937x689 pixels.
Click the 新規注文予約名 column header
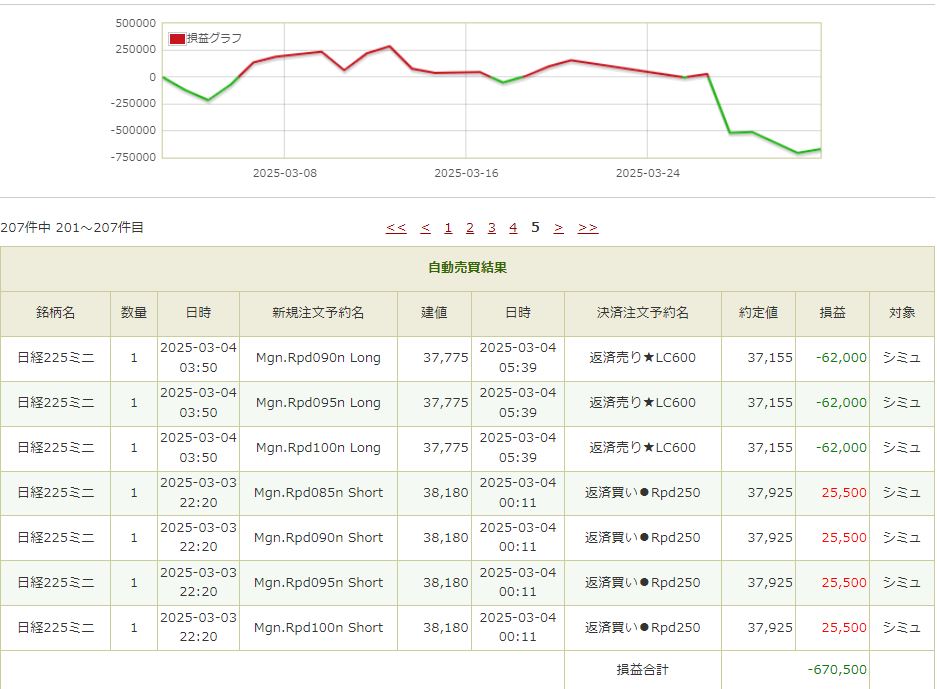(x=318, y=313)
